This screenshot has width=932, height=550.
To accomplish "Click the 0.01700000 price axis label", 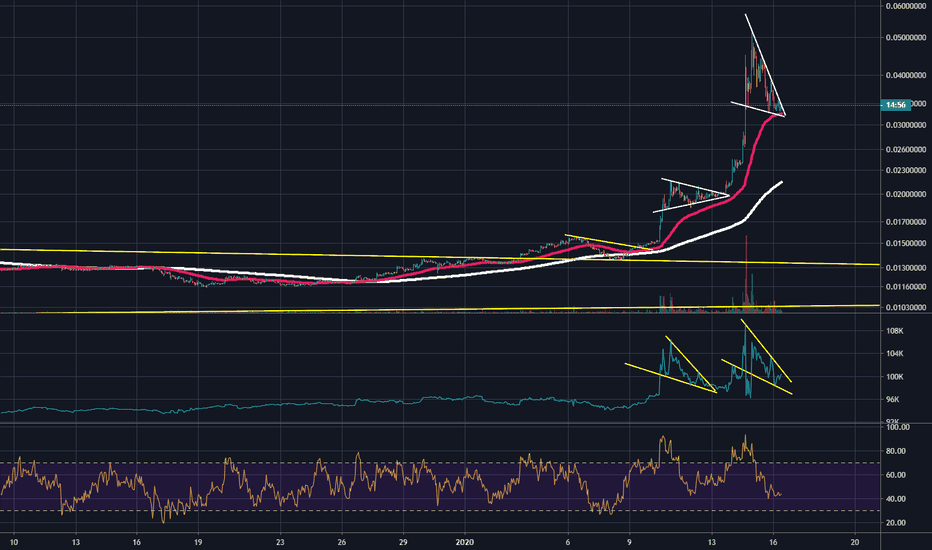I will [906, 222].
